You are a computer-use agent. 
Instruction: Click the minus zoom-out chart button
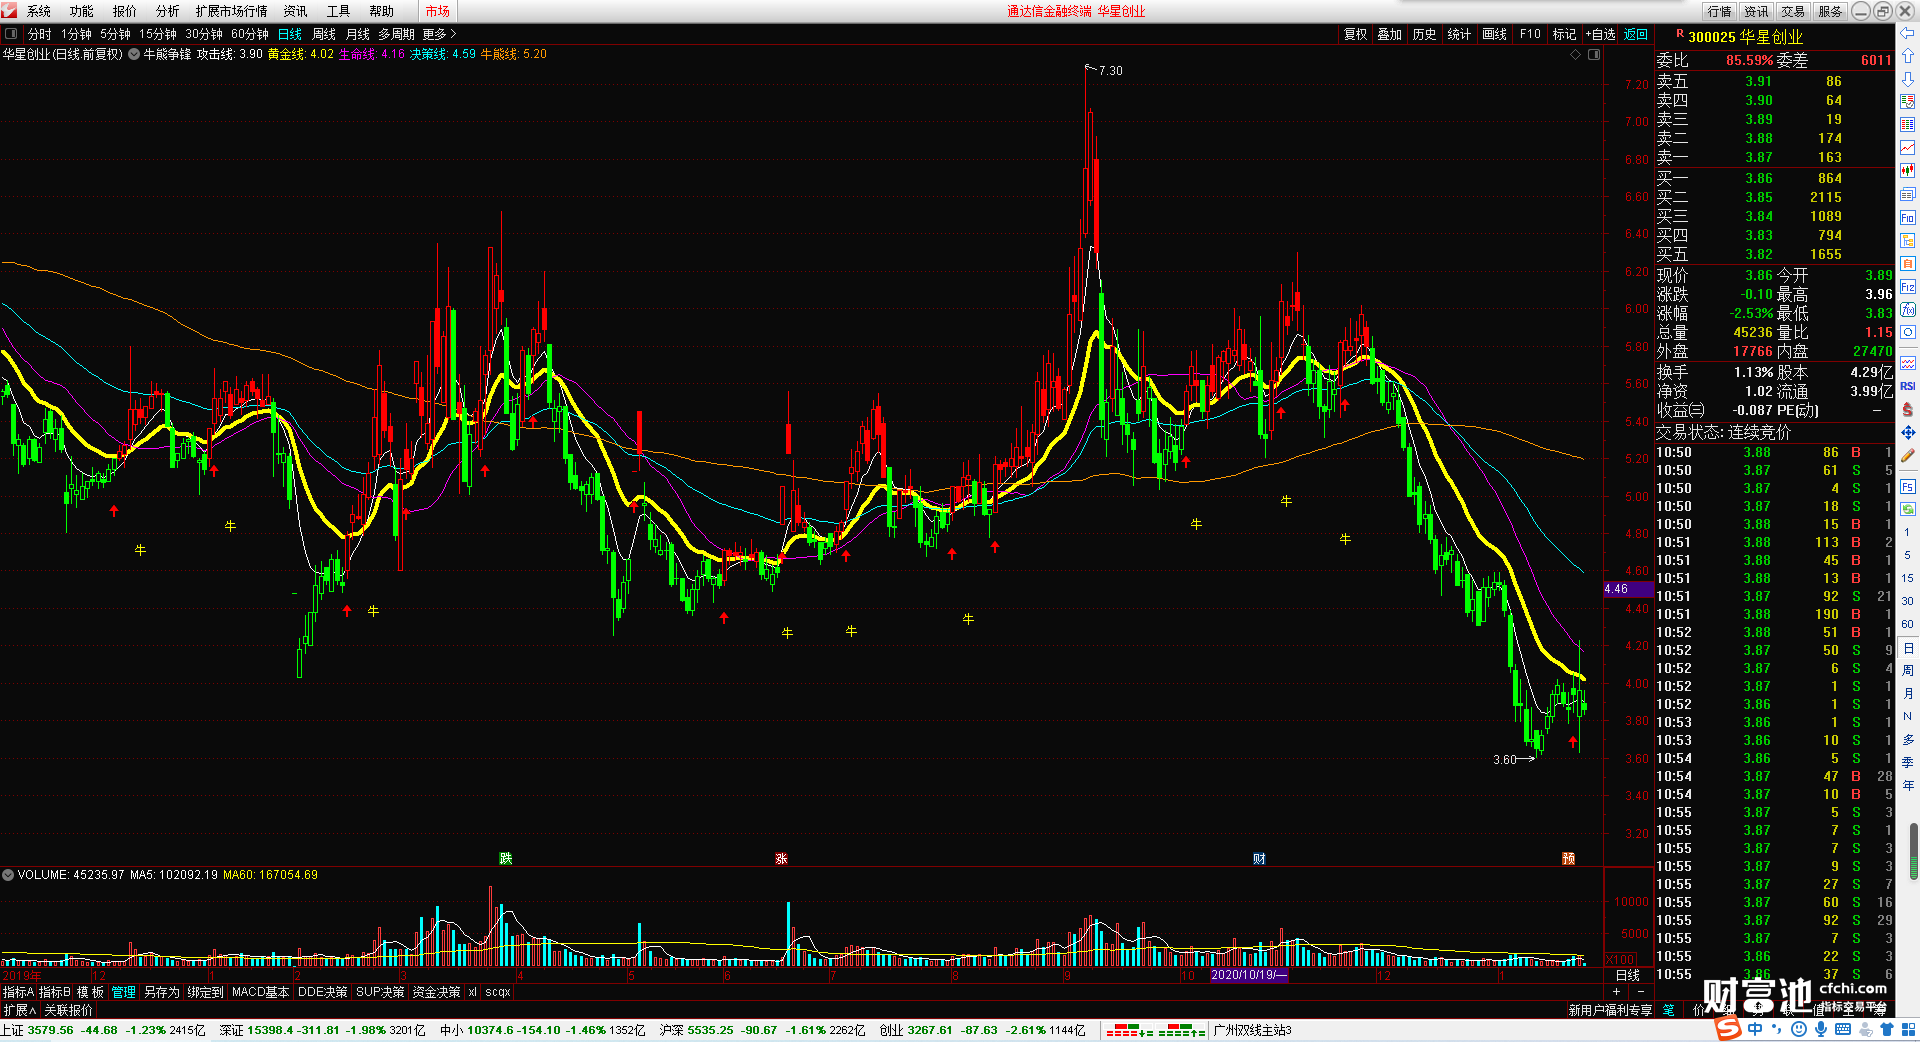(1641, 992)
